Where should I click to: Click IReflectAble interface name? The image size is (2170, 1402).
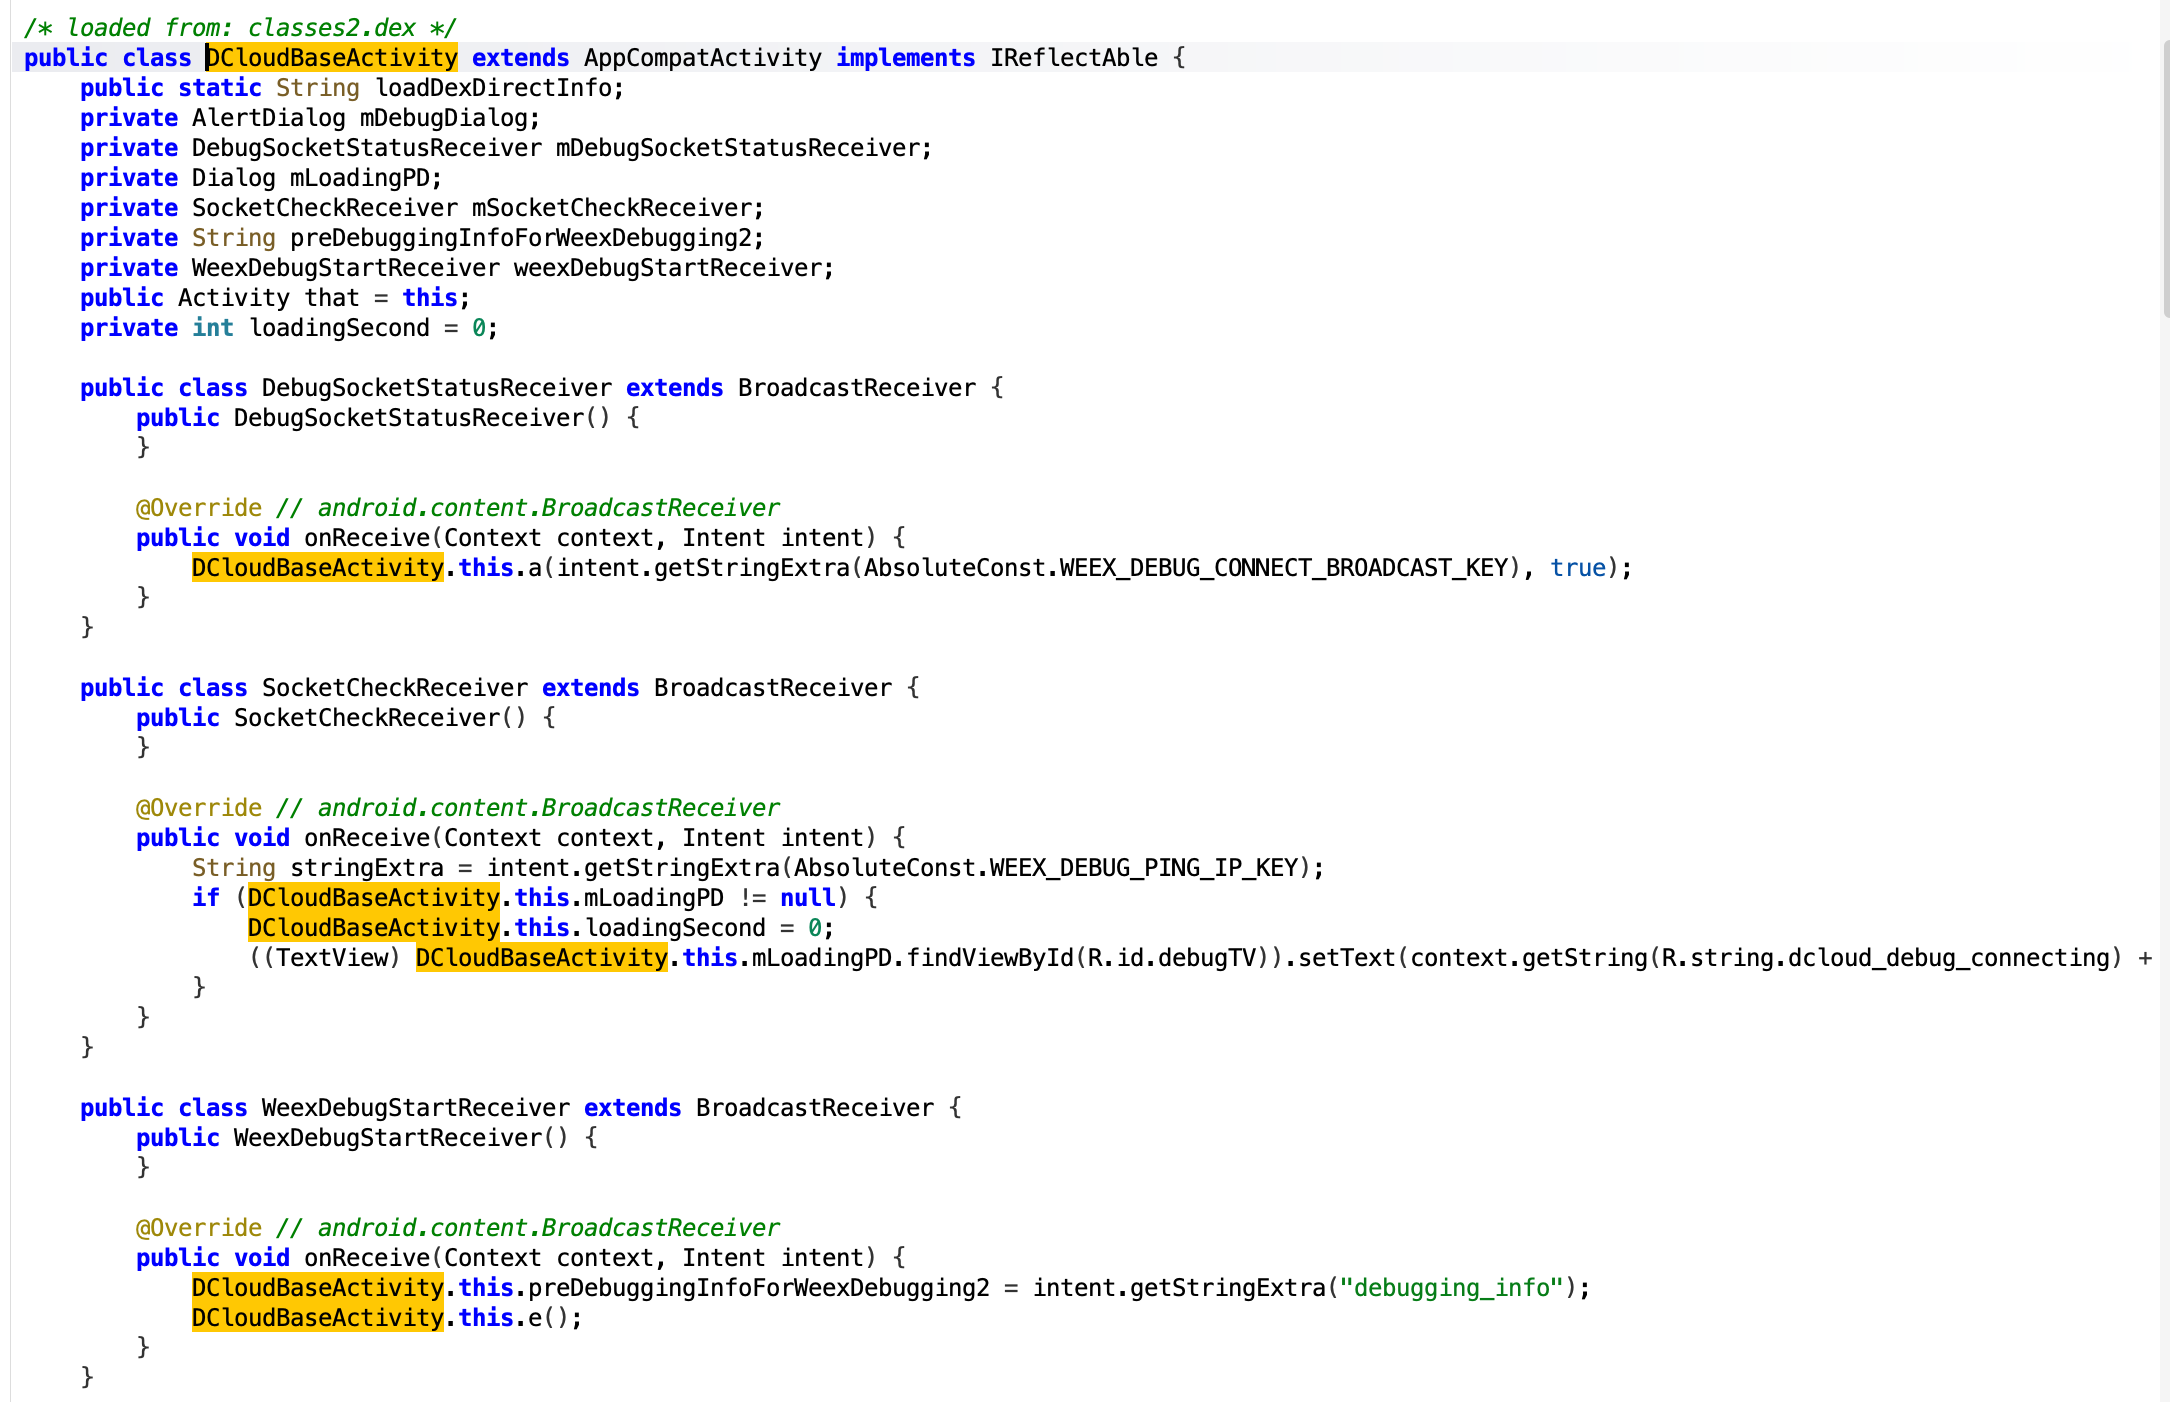1073,58
